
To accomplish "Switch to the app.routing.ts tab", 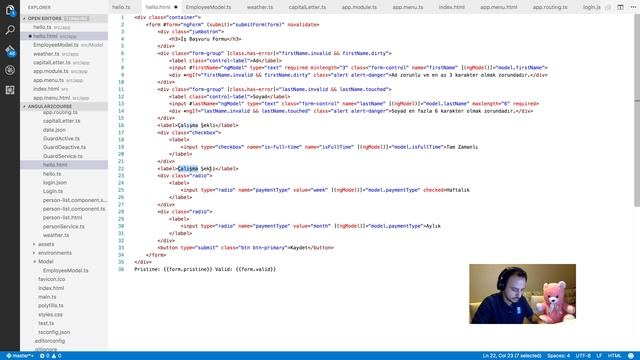I will click(550, 7).
